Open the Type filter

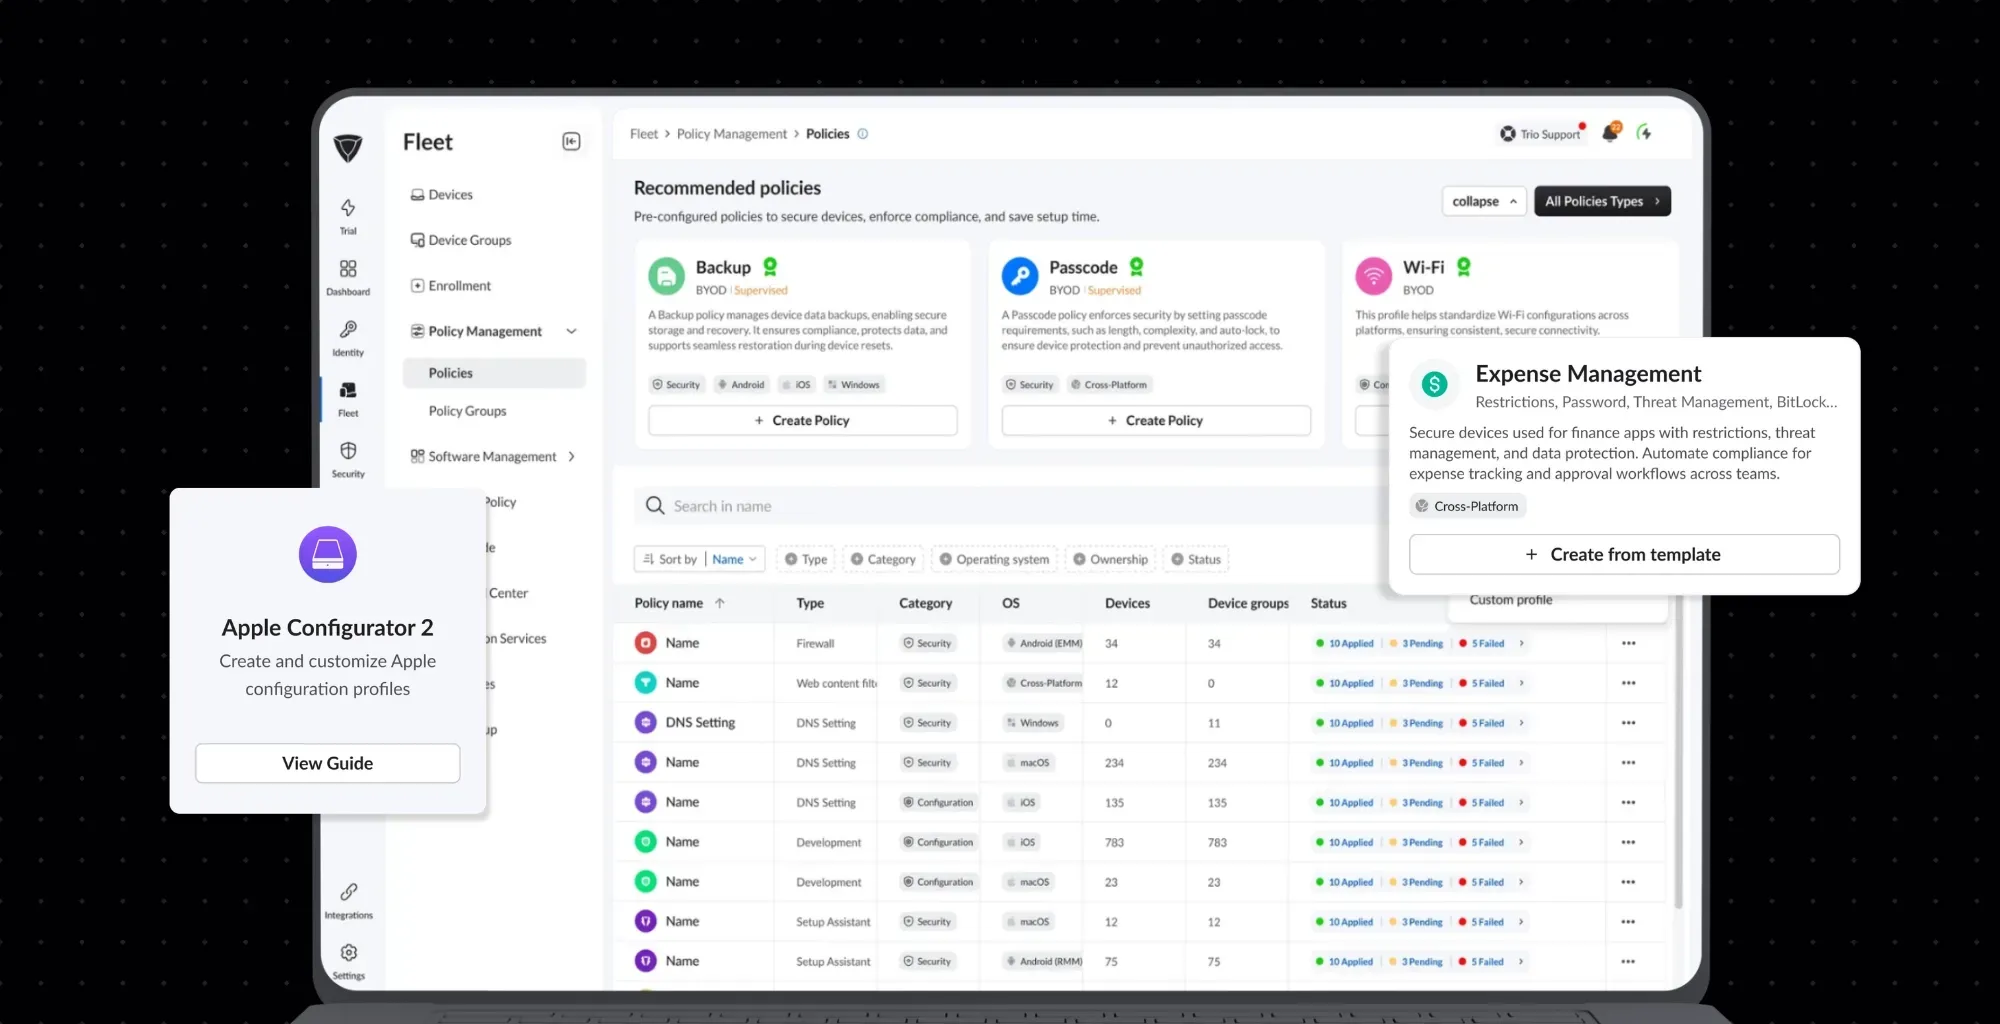[806, 559]
